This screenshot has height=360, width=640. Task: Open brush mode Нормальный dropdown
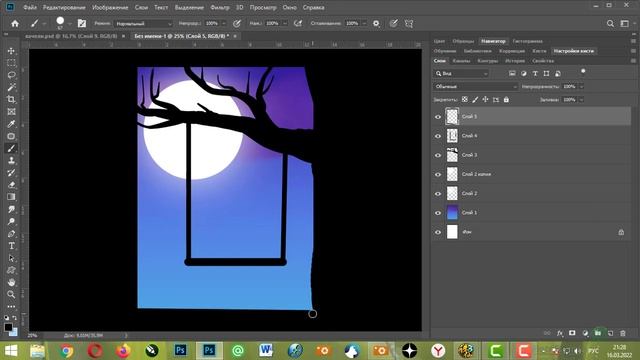(143, 24)
